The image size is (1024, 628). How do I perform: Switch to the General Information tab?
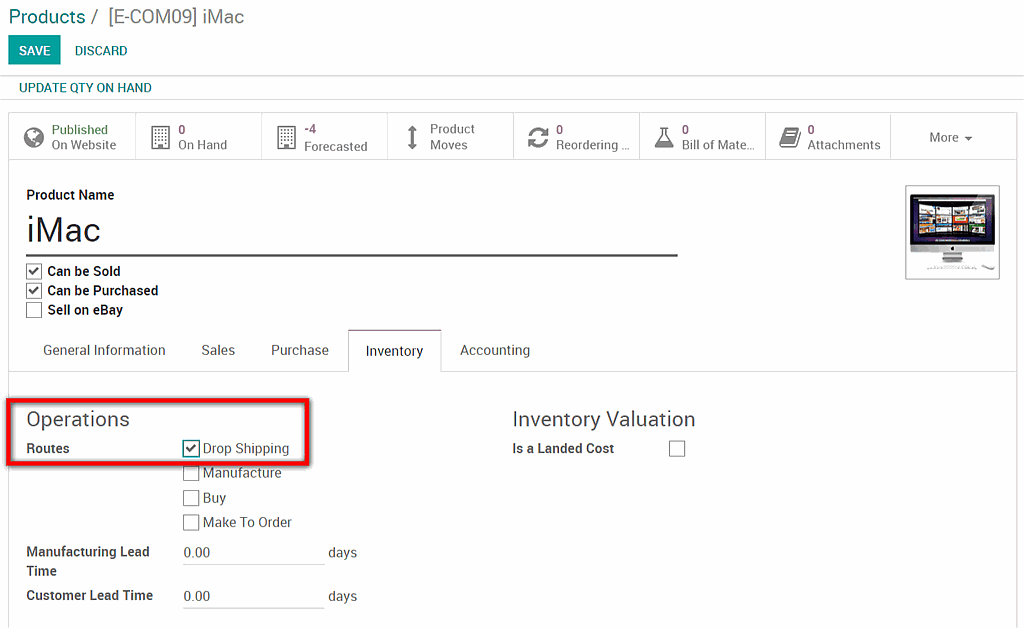coord(104,350)
